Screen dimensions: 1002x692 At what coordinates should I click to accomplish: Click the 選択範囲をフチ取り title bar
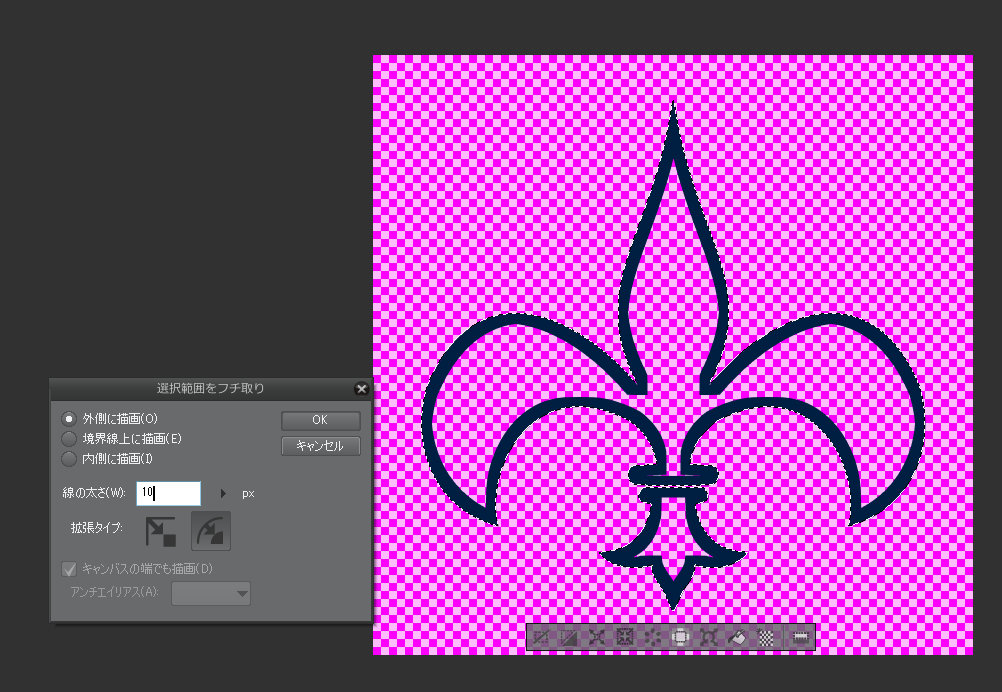tap(210, 388)
